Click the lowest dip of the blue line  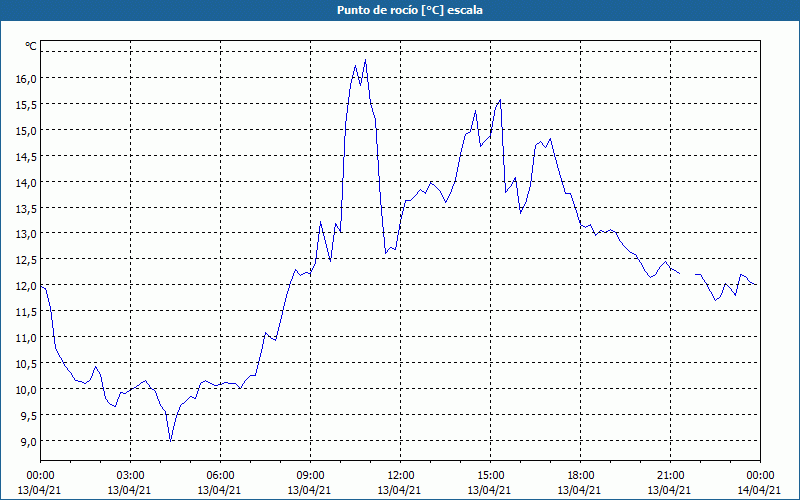(x=171, y=440)
